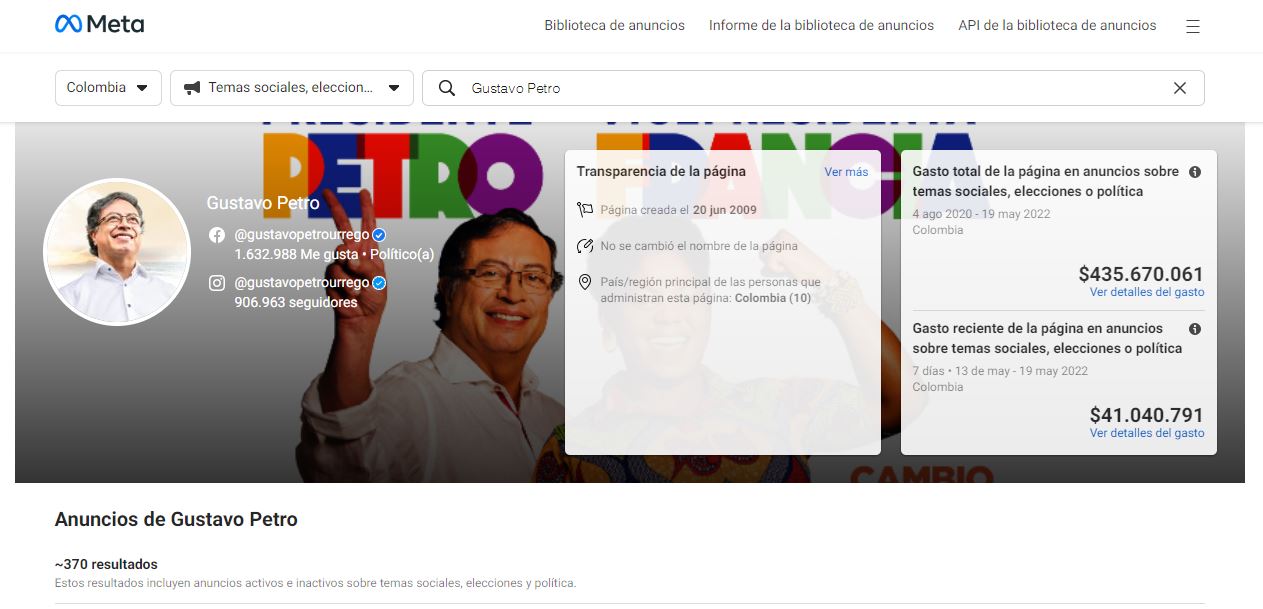The height and width of the screenshot is (609, 1263).
Task: Click the '4 ago 2020 - 19 may 2022' date range
Action: (981, 214)
